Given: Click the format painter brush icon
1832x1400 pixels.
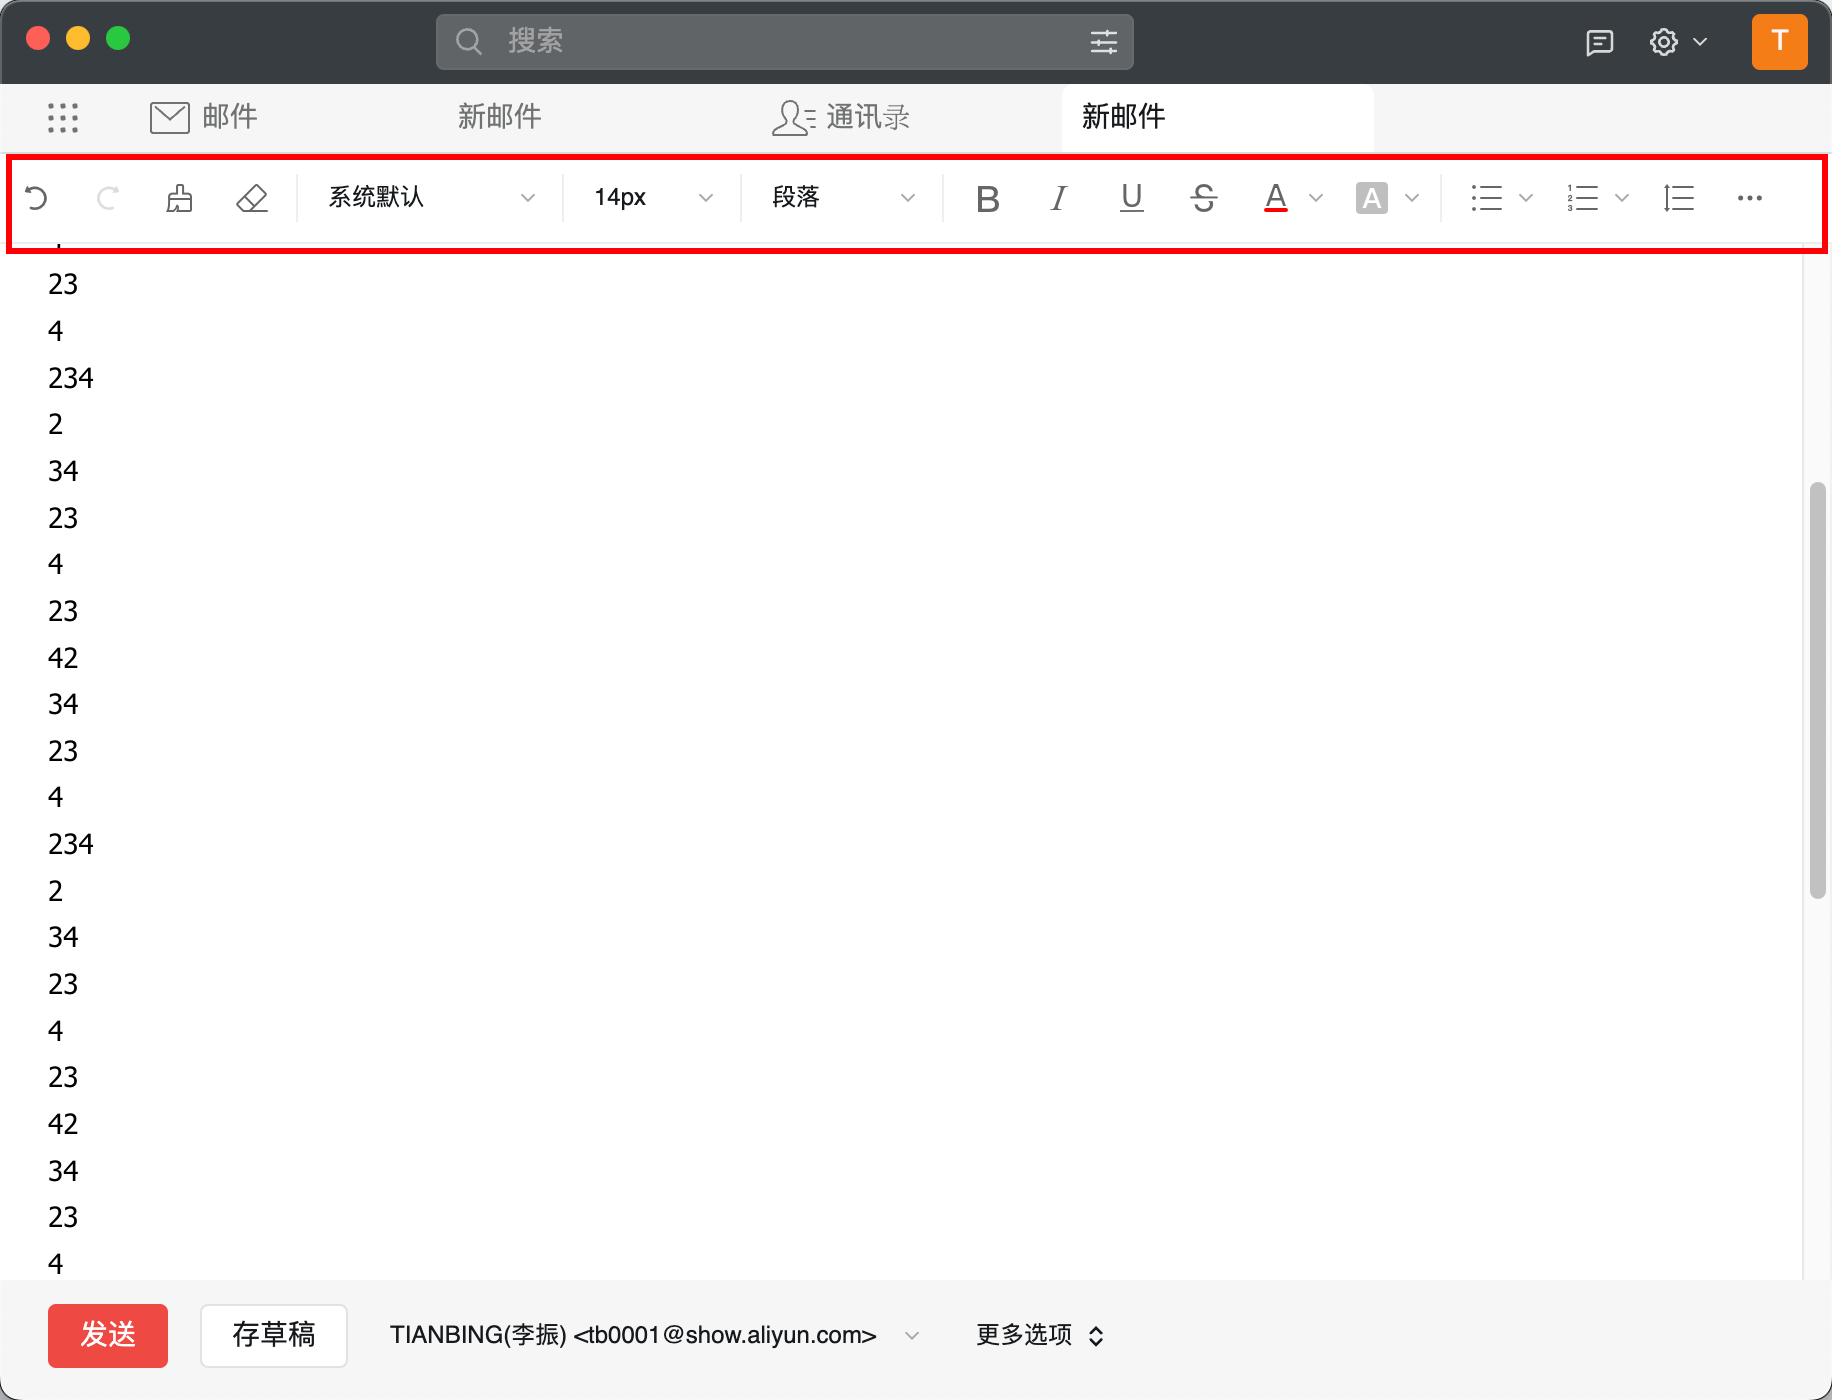Looking at the screenshot, I should 179,198.
